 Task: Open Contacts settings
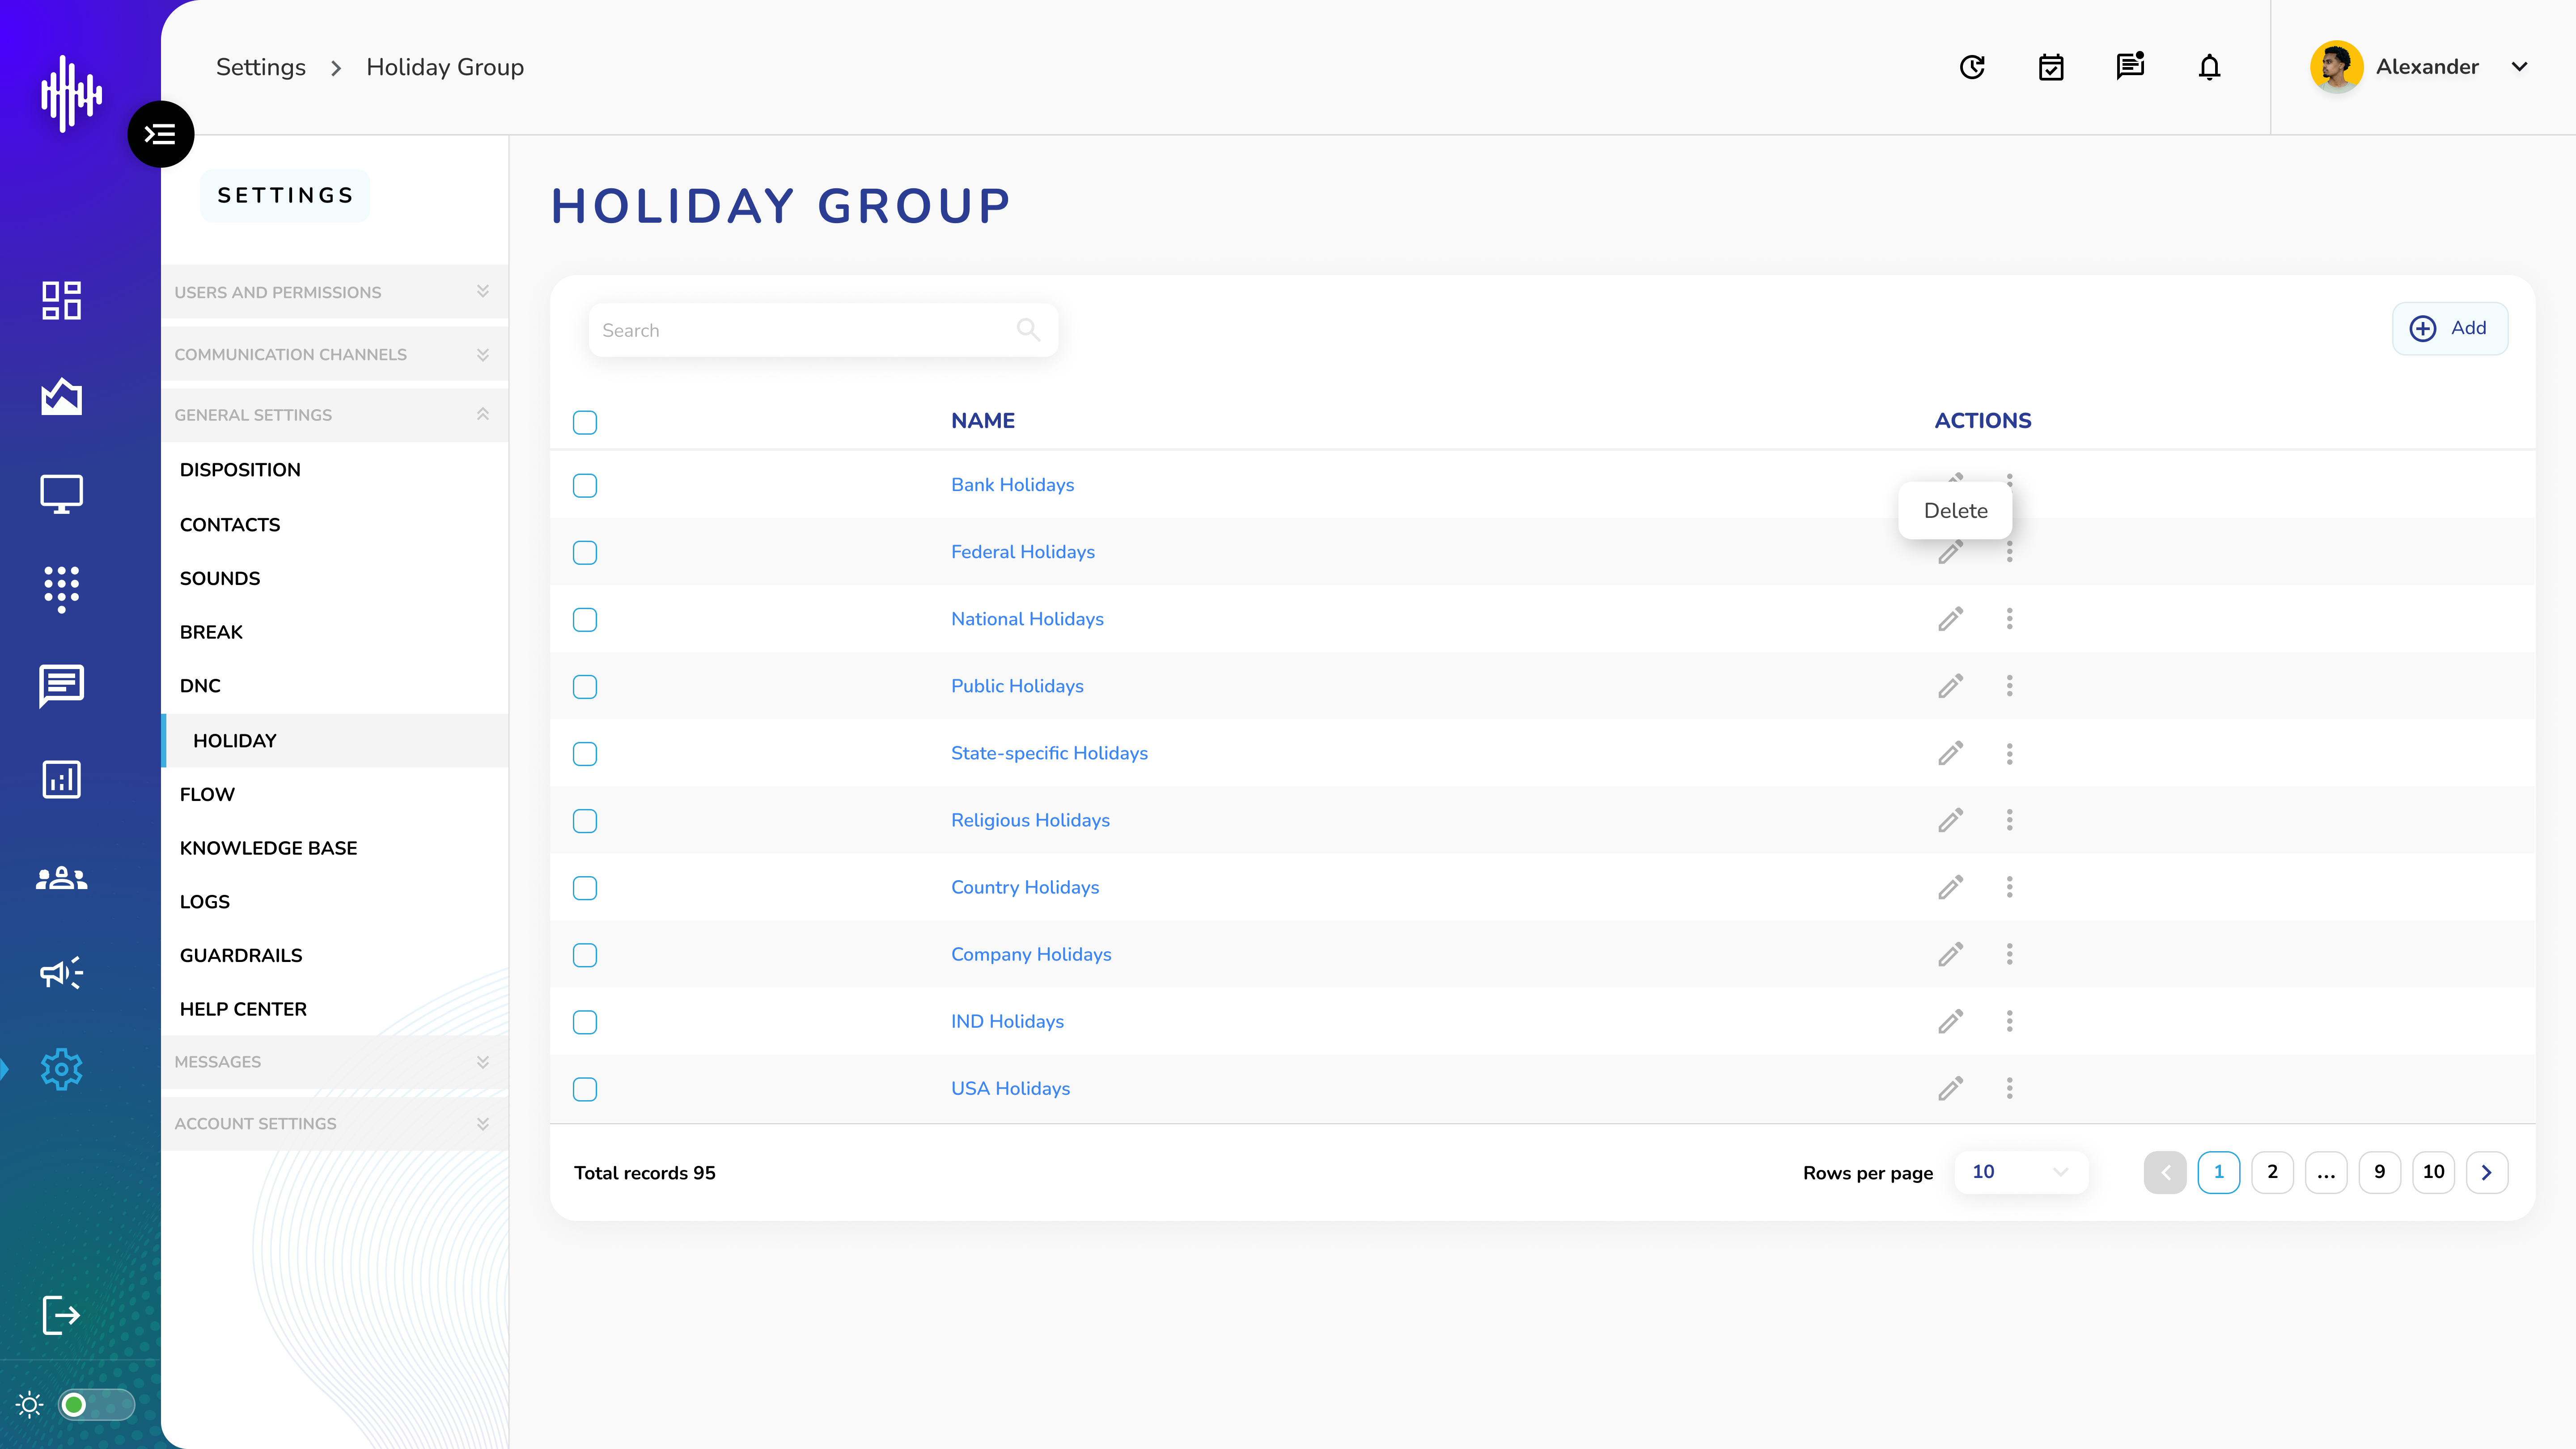[x=230, y=525]
